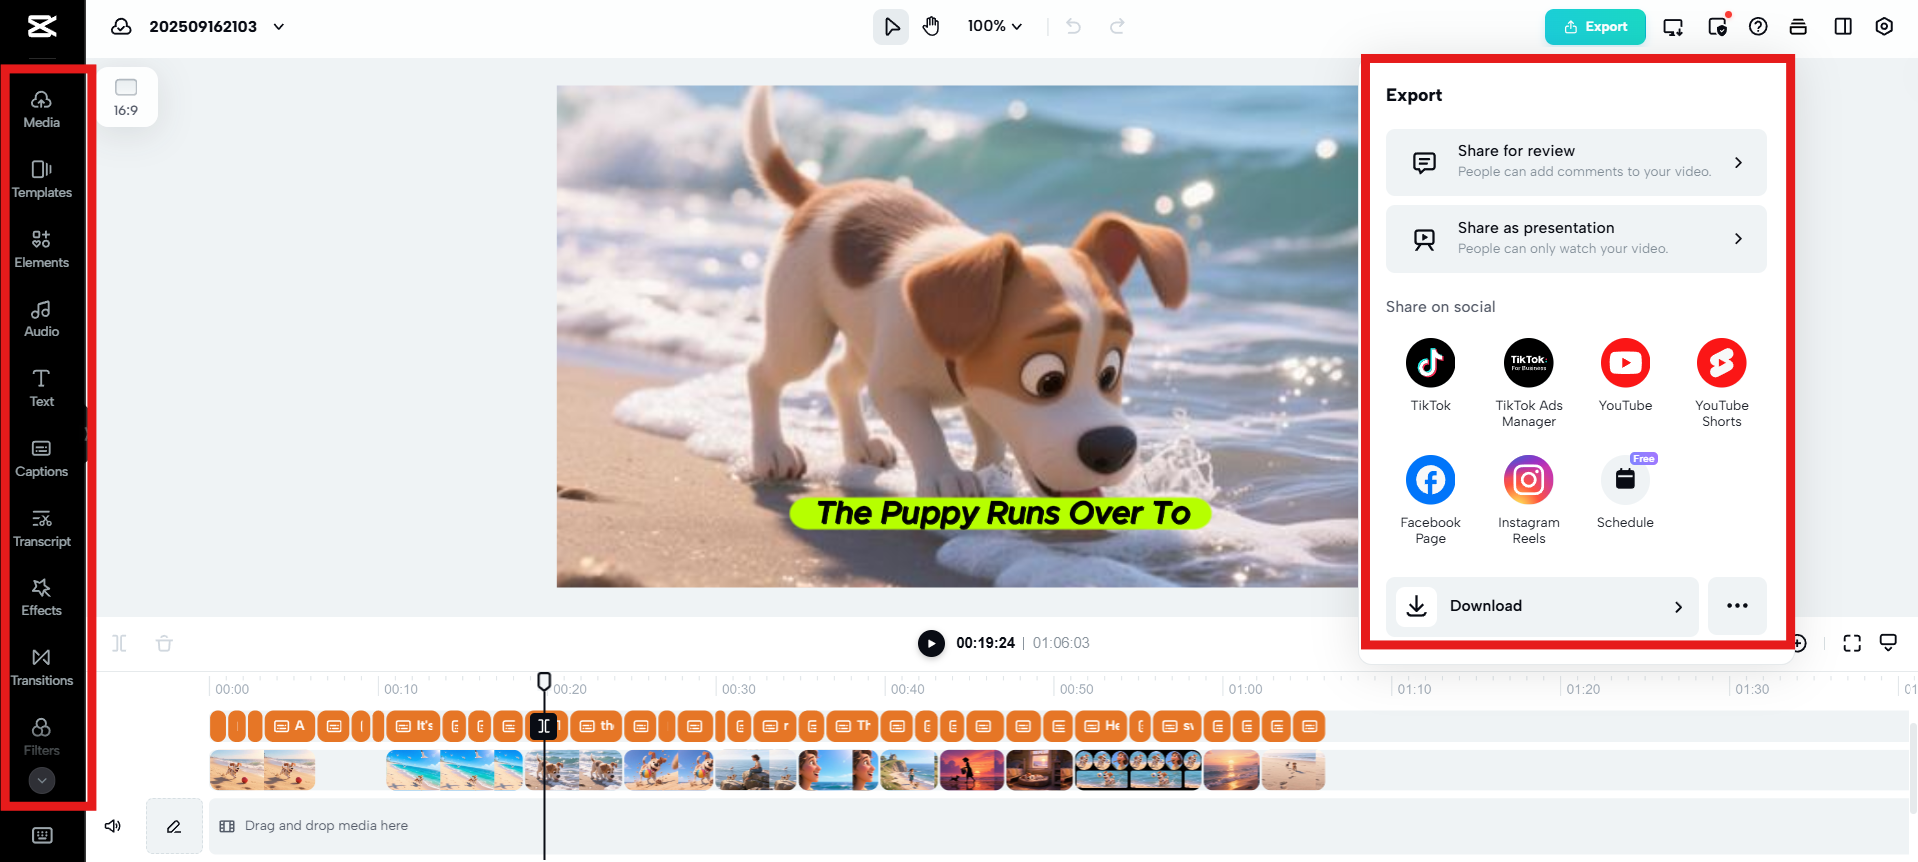Select the hand pan tool
The height and width of the screenshot is (862, 1918).
[x=931, y=27]
